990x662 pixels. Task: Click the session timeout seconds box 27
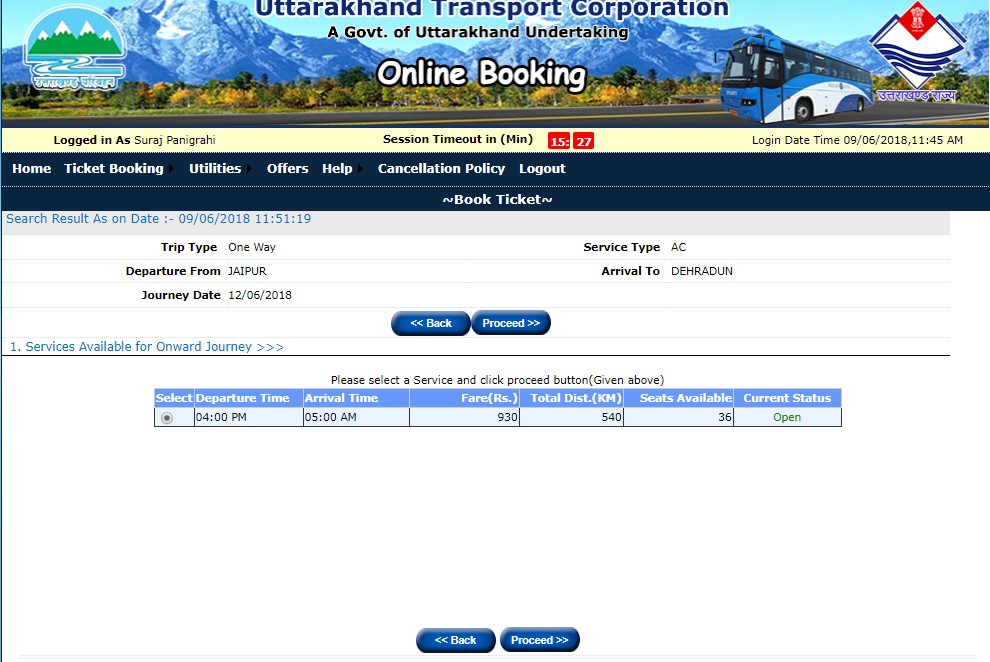[x=583, y=141]
